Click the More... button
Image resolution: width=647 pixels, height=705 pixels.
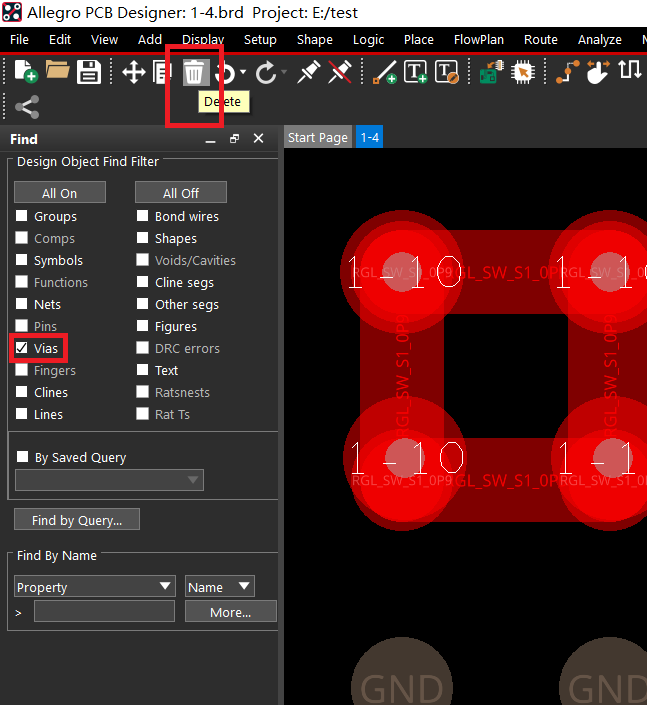231,611
